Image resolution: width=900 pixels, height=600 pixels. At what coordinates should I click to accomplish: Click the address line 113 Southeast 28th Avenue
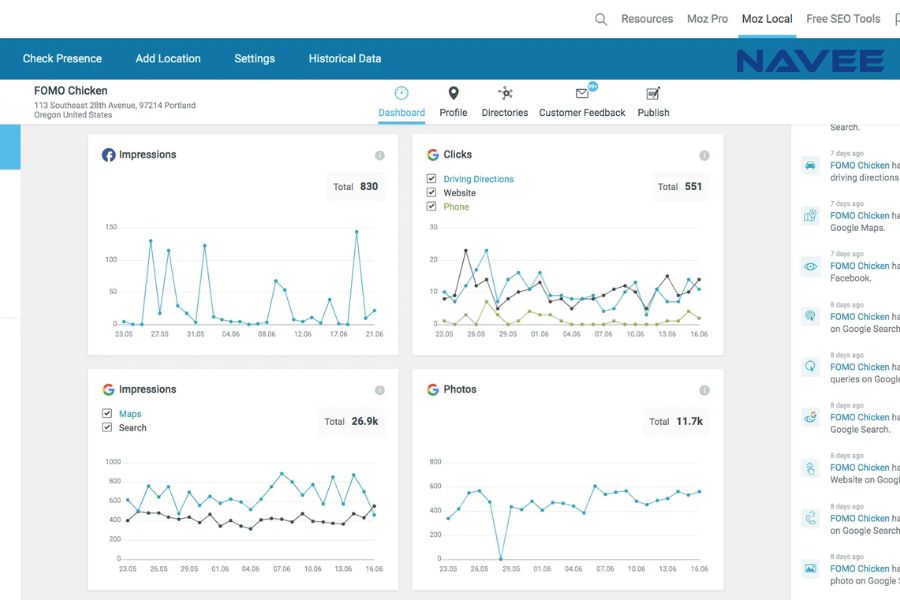(115, 105)
